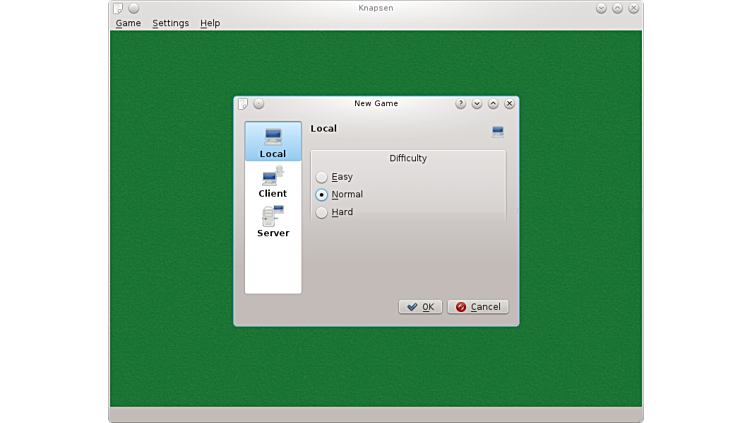Minimize the New Game dialog

coord(477,103)
